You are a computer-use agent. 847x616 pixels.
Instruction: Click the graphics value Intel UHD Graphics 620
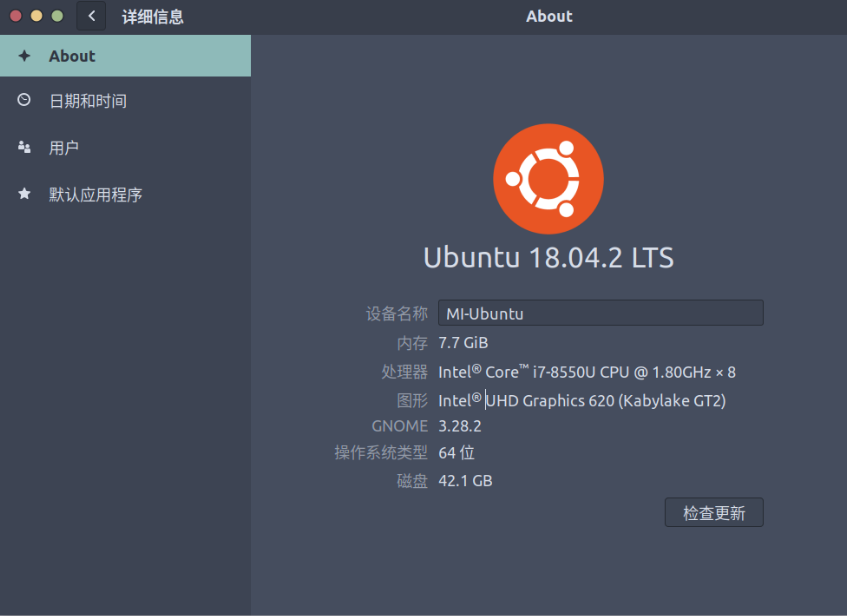point(582,400)
